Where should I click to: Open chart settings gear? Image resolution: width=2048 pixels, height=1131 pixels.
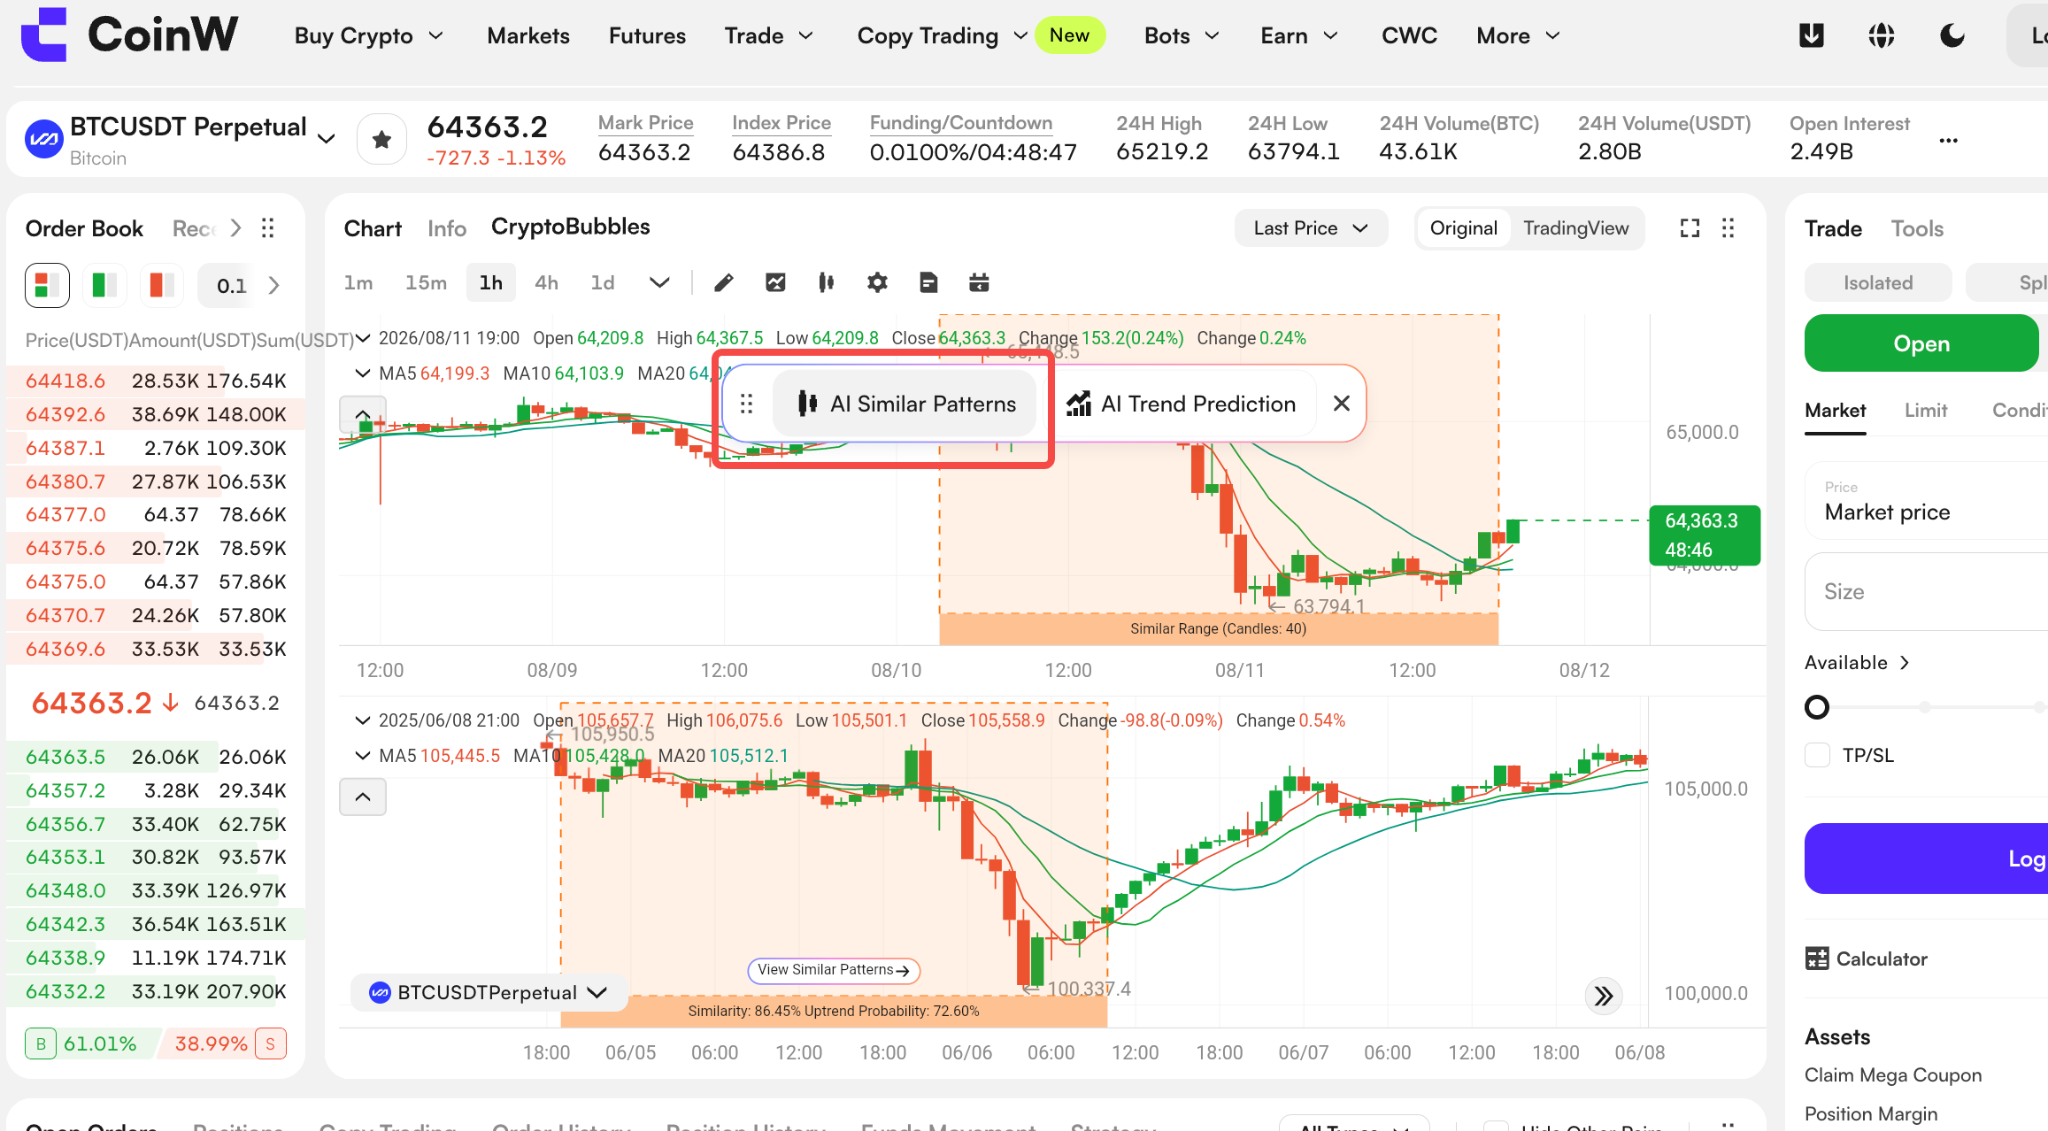click(877, 283)
